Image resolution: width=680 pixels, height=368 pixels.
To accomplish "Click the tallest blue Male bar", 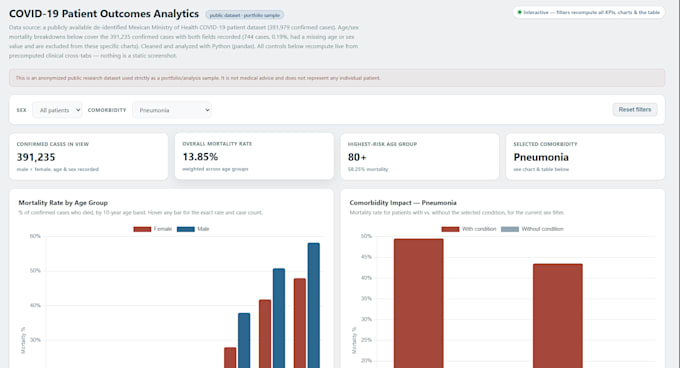I will 314,305.
